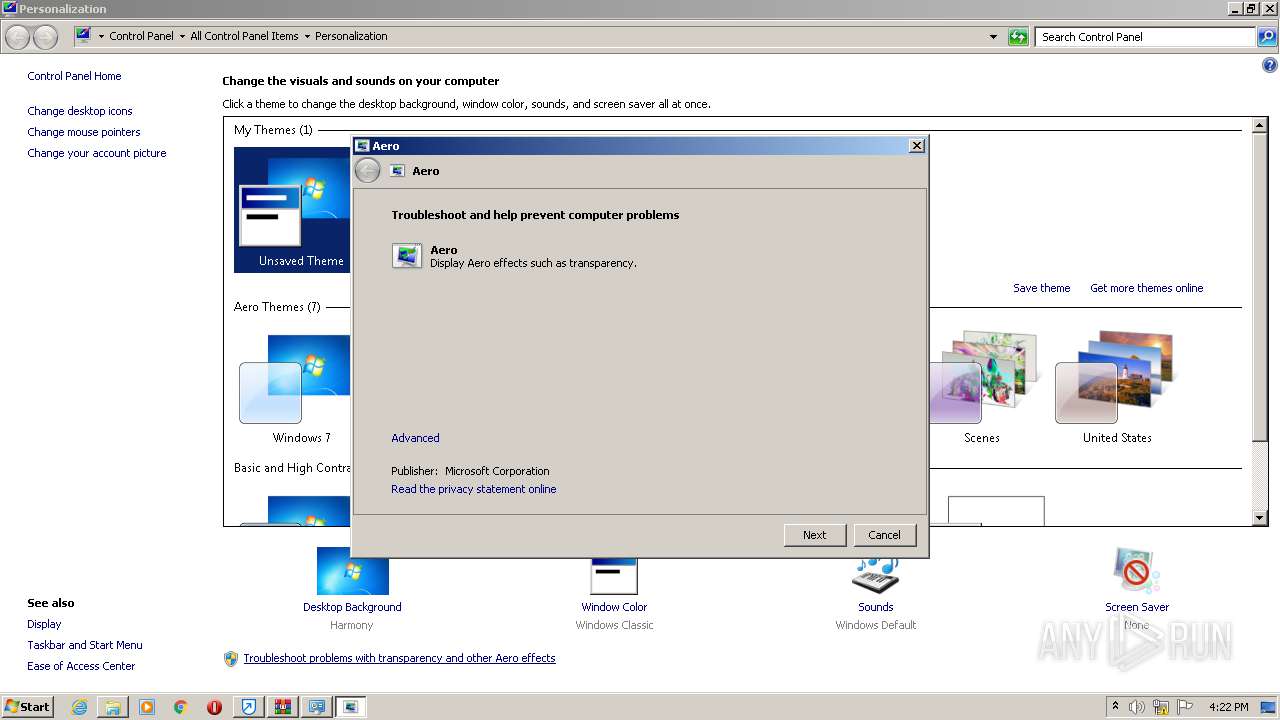Open the Window Color icon

click(614, 576)
